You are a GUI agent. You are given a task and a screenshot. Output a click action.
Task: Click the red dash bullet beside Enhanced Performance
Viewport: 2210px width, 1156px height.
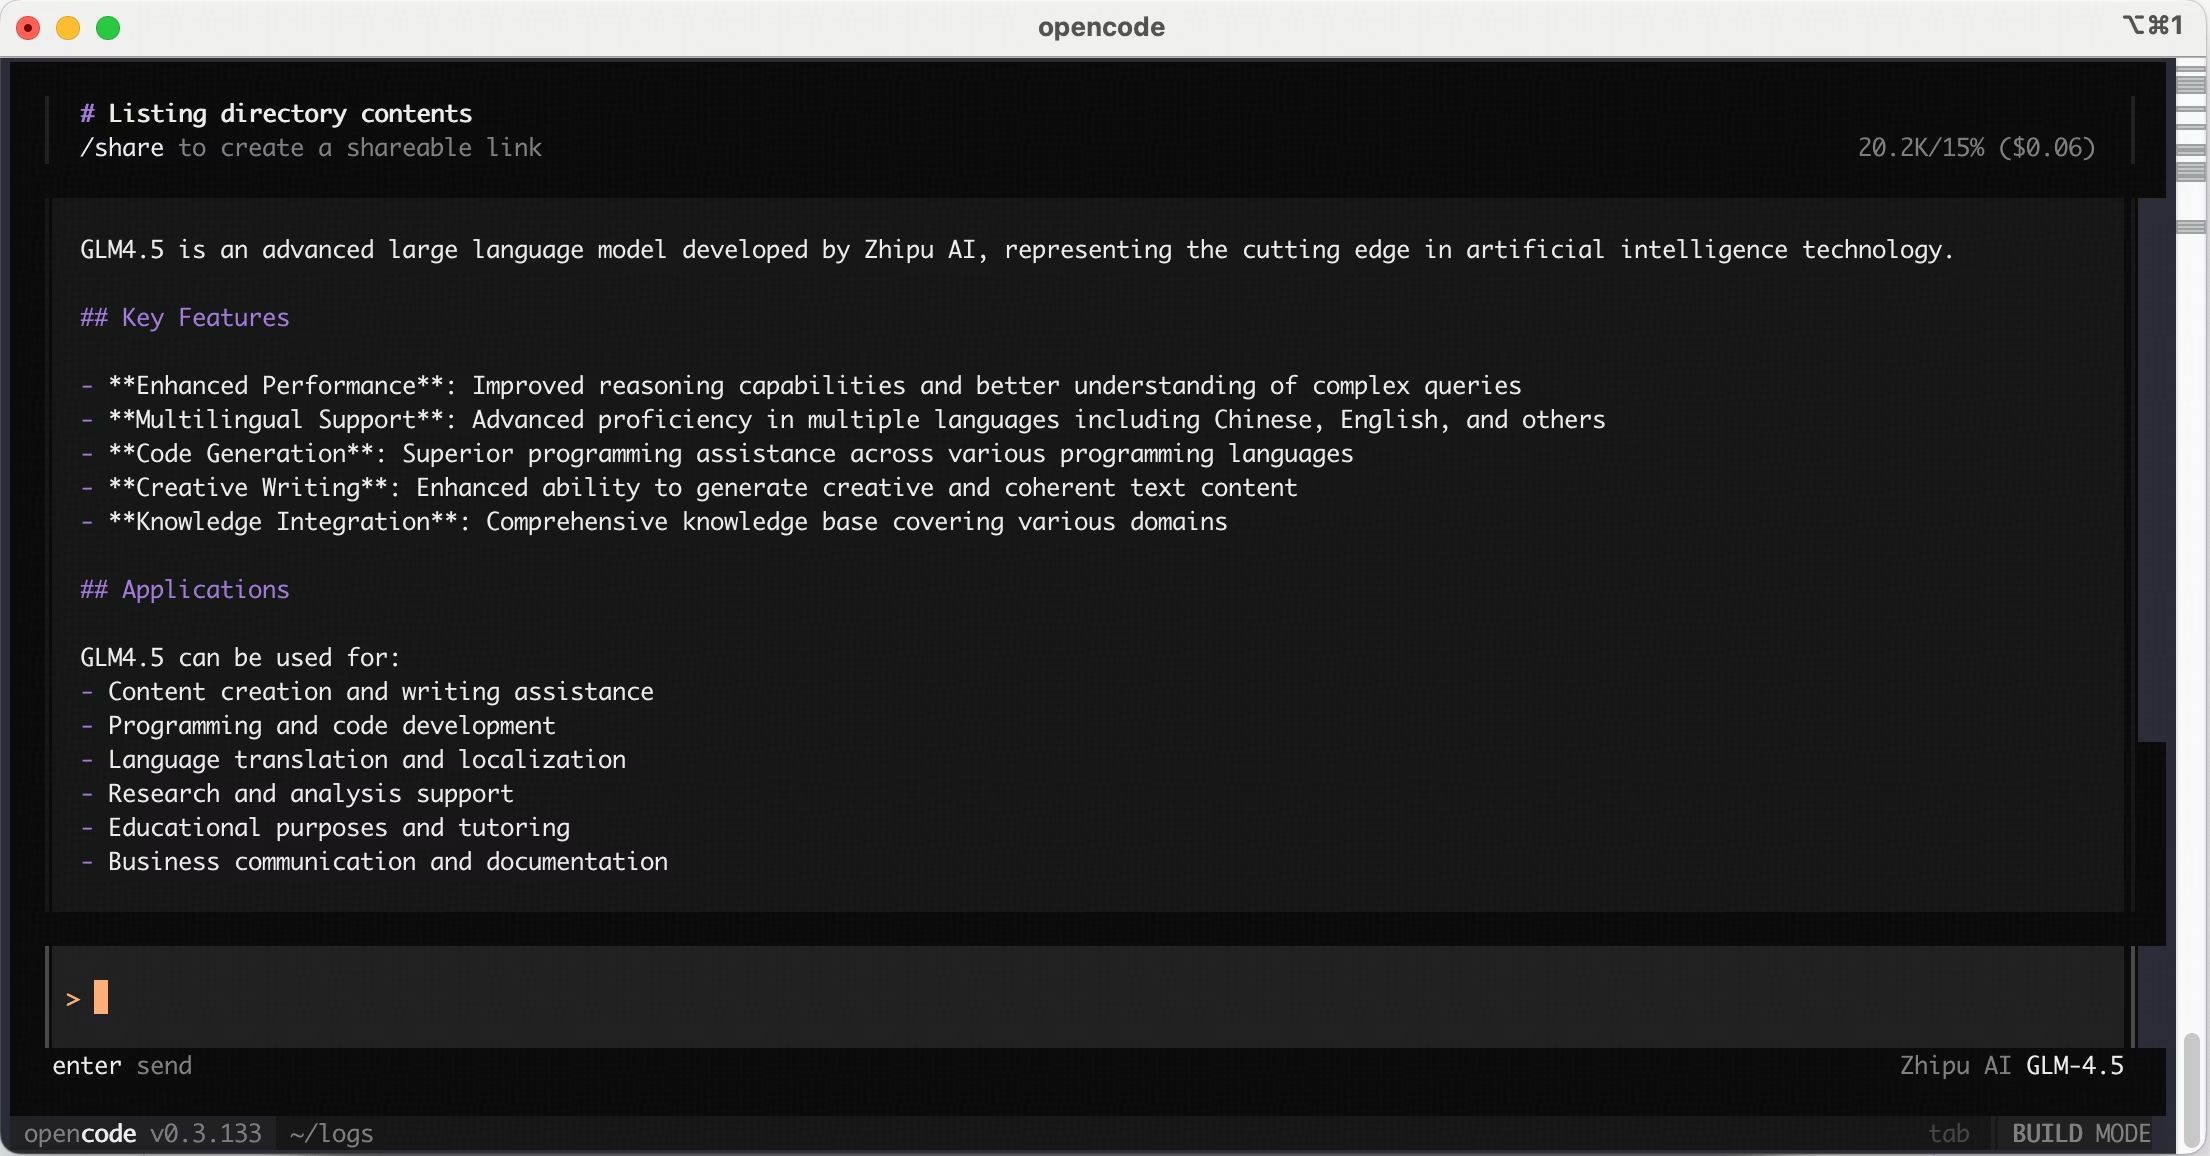click(87, 386)
